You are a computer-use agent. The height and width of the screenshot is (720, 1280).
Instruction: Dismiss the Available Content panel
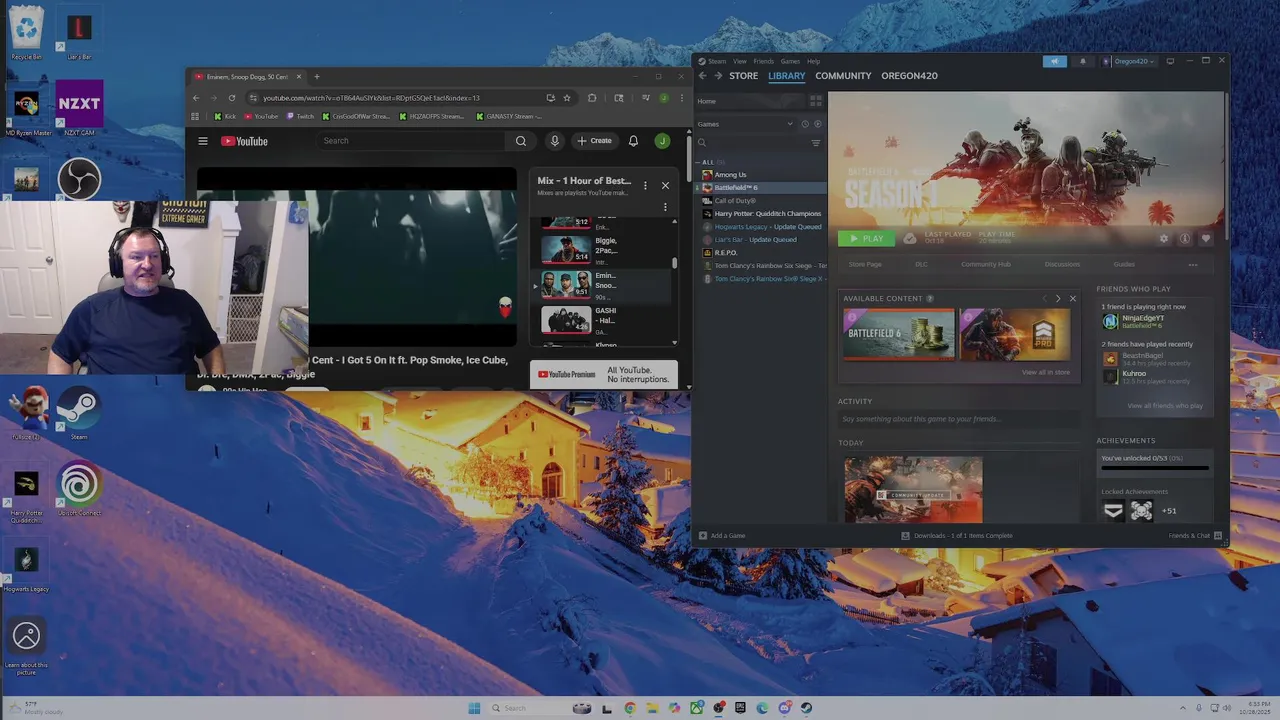coord(1073,299)
